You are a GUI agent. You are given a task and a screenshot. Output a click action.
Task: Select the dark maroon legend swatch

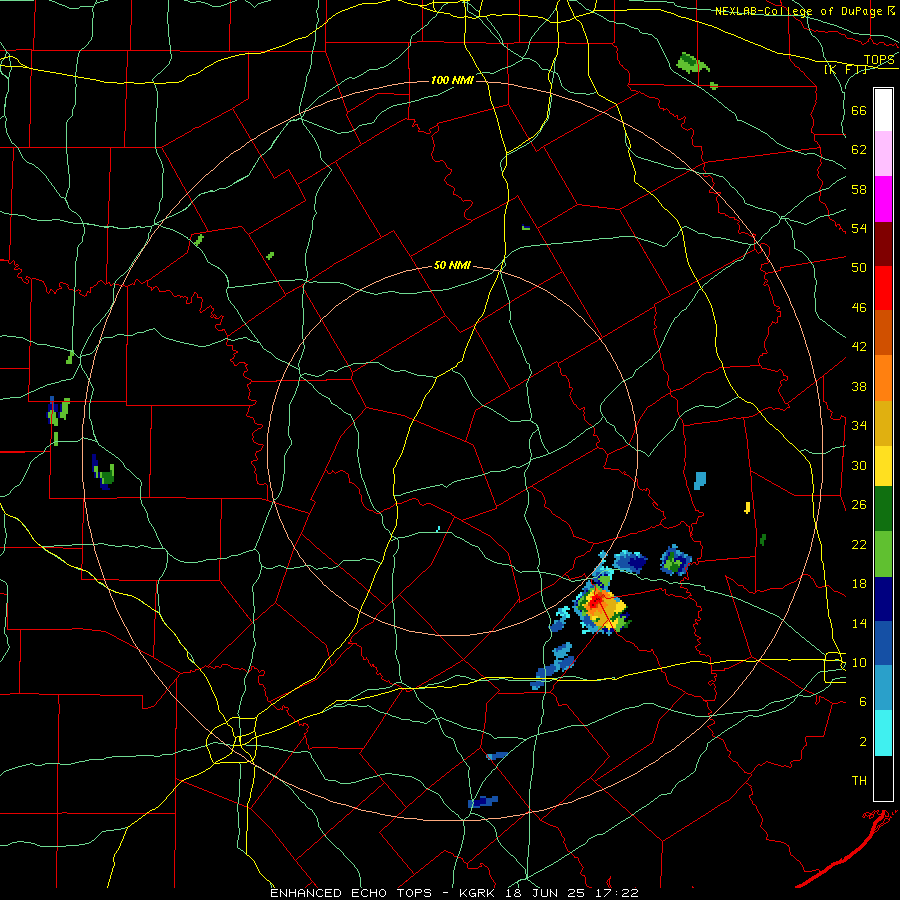[883, 244]
